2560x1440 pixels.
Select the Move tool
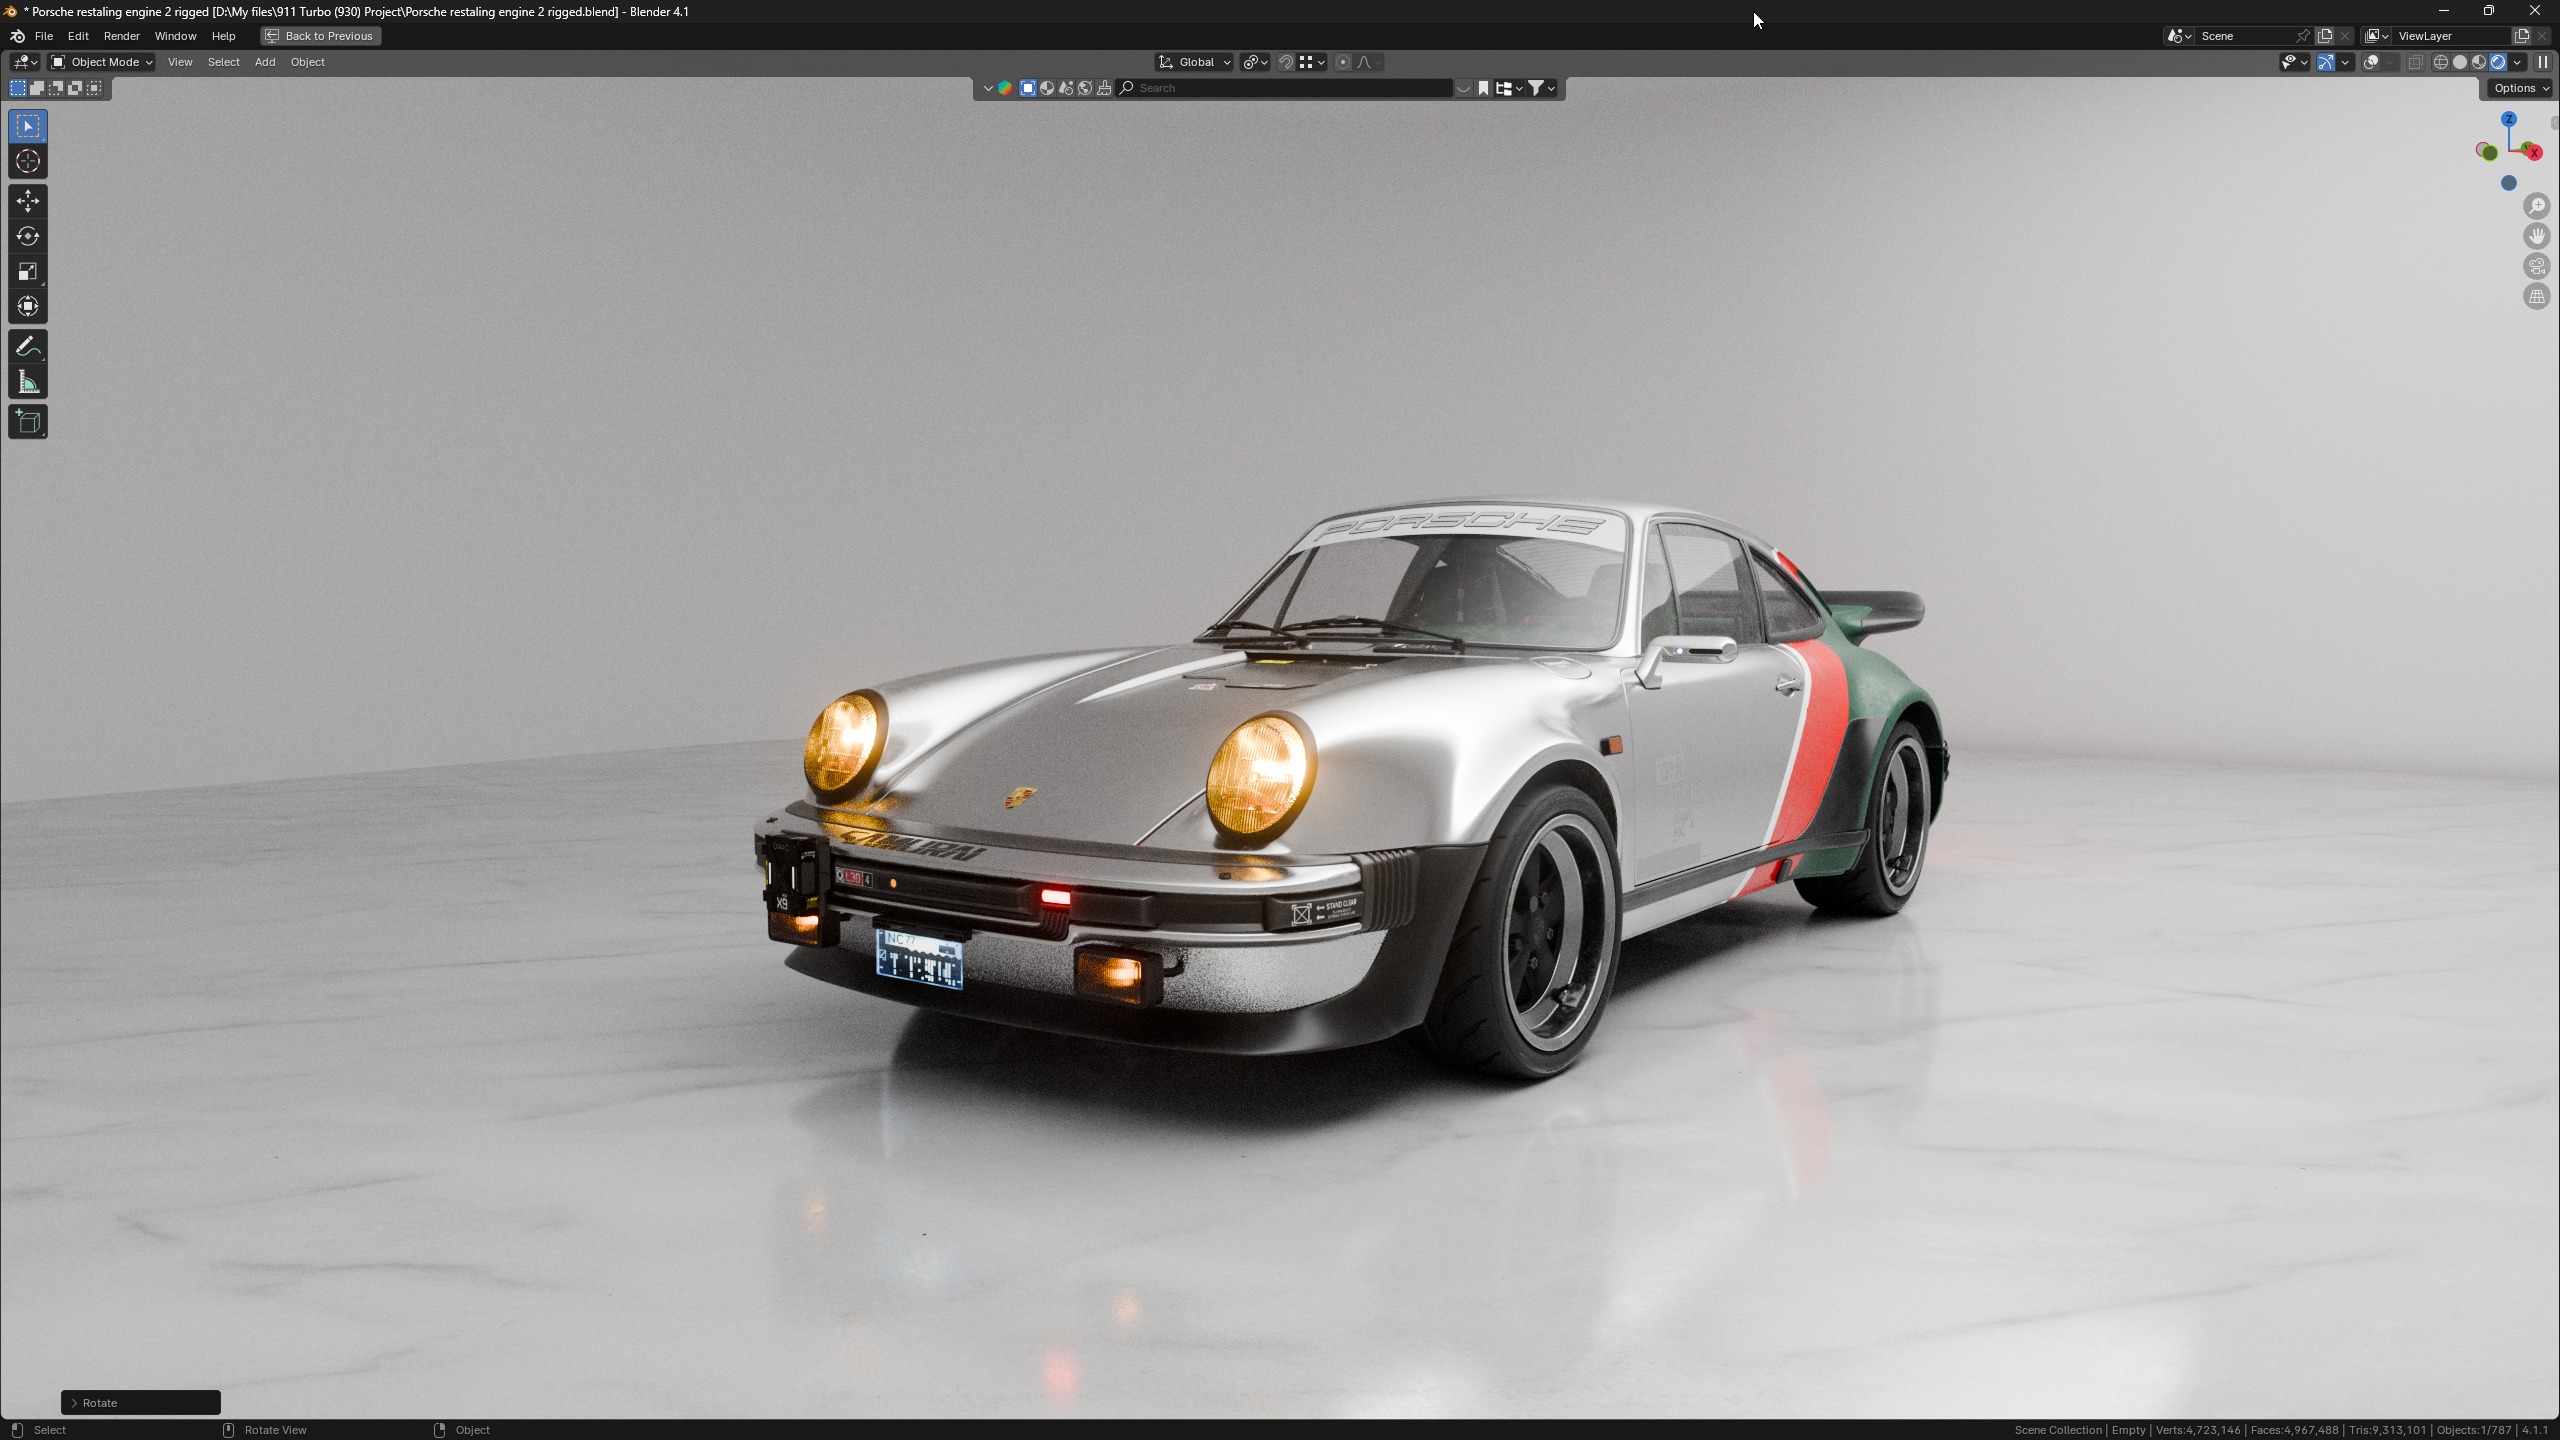coord(28,201)
